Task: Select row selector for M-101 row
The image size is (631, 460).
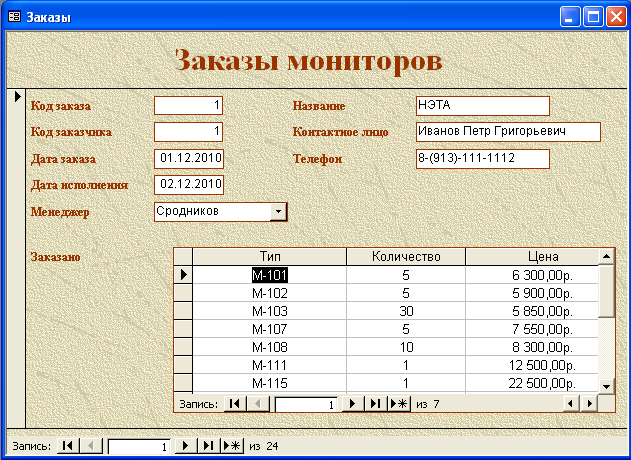Action: click(183, 274)
